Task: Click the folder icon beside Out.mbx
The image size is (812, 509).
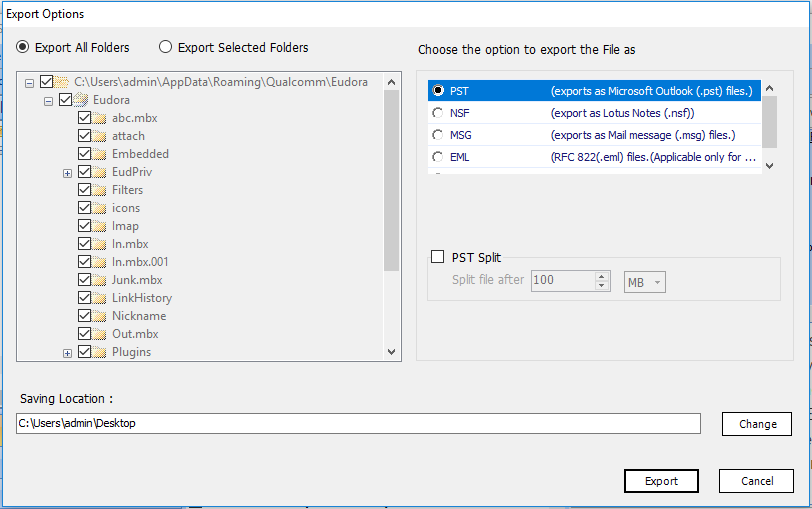Action: 100,334
